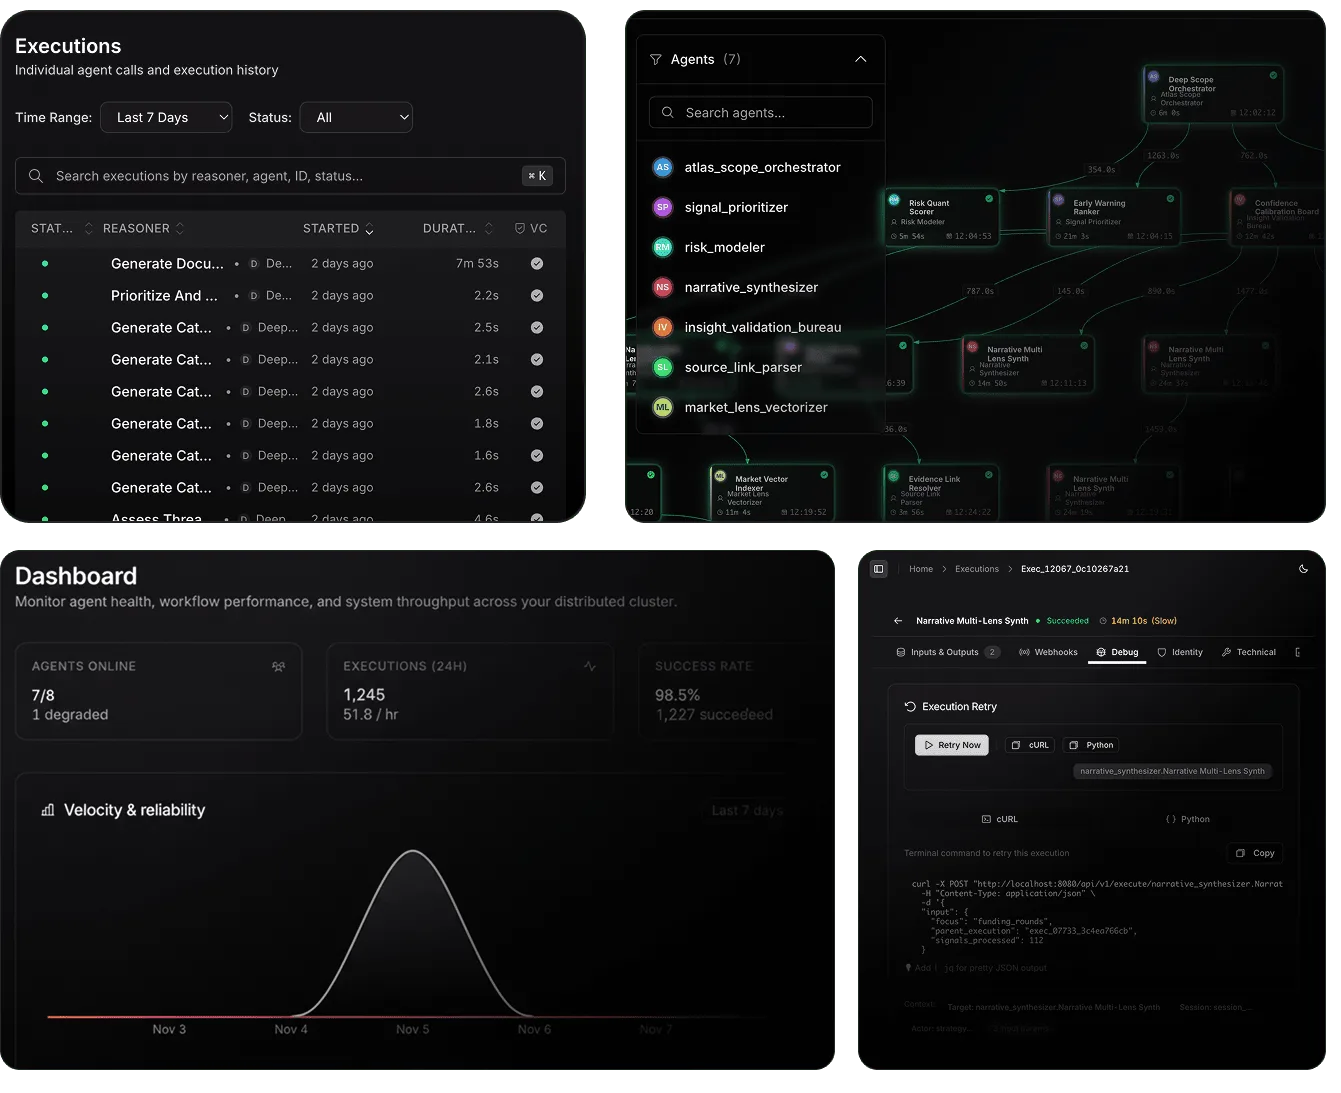The width and height of the screenshot is (1341, 1093).
Task: Switch to Technical tab
Action: pos(1248,652)
